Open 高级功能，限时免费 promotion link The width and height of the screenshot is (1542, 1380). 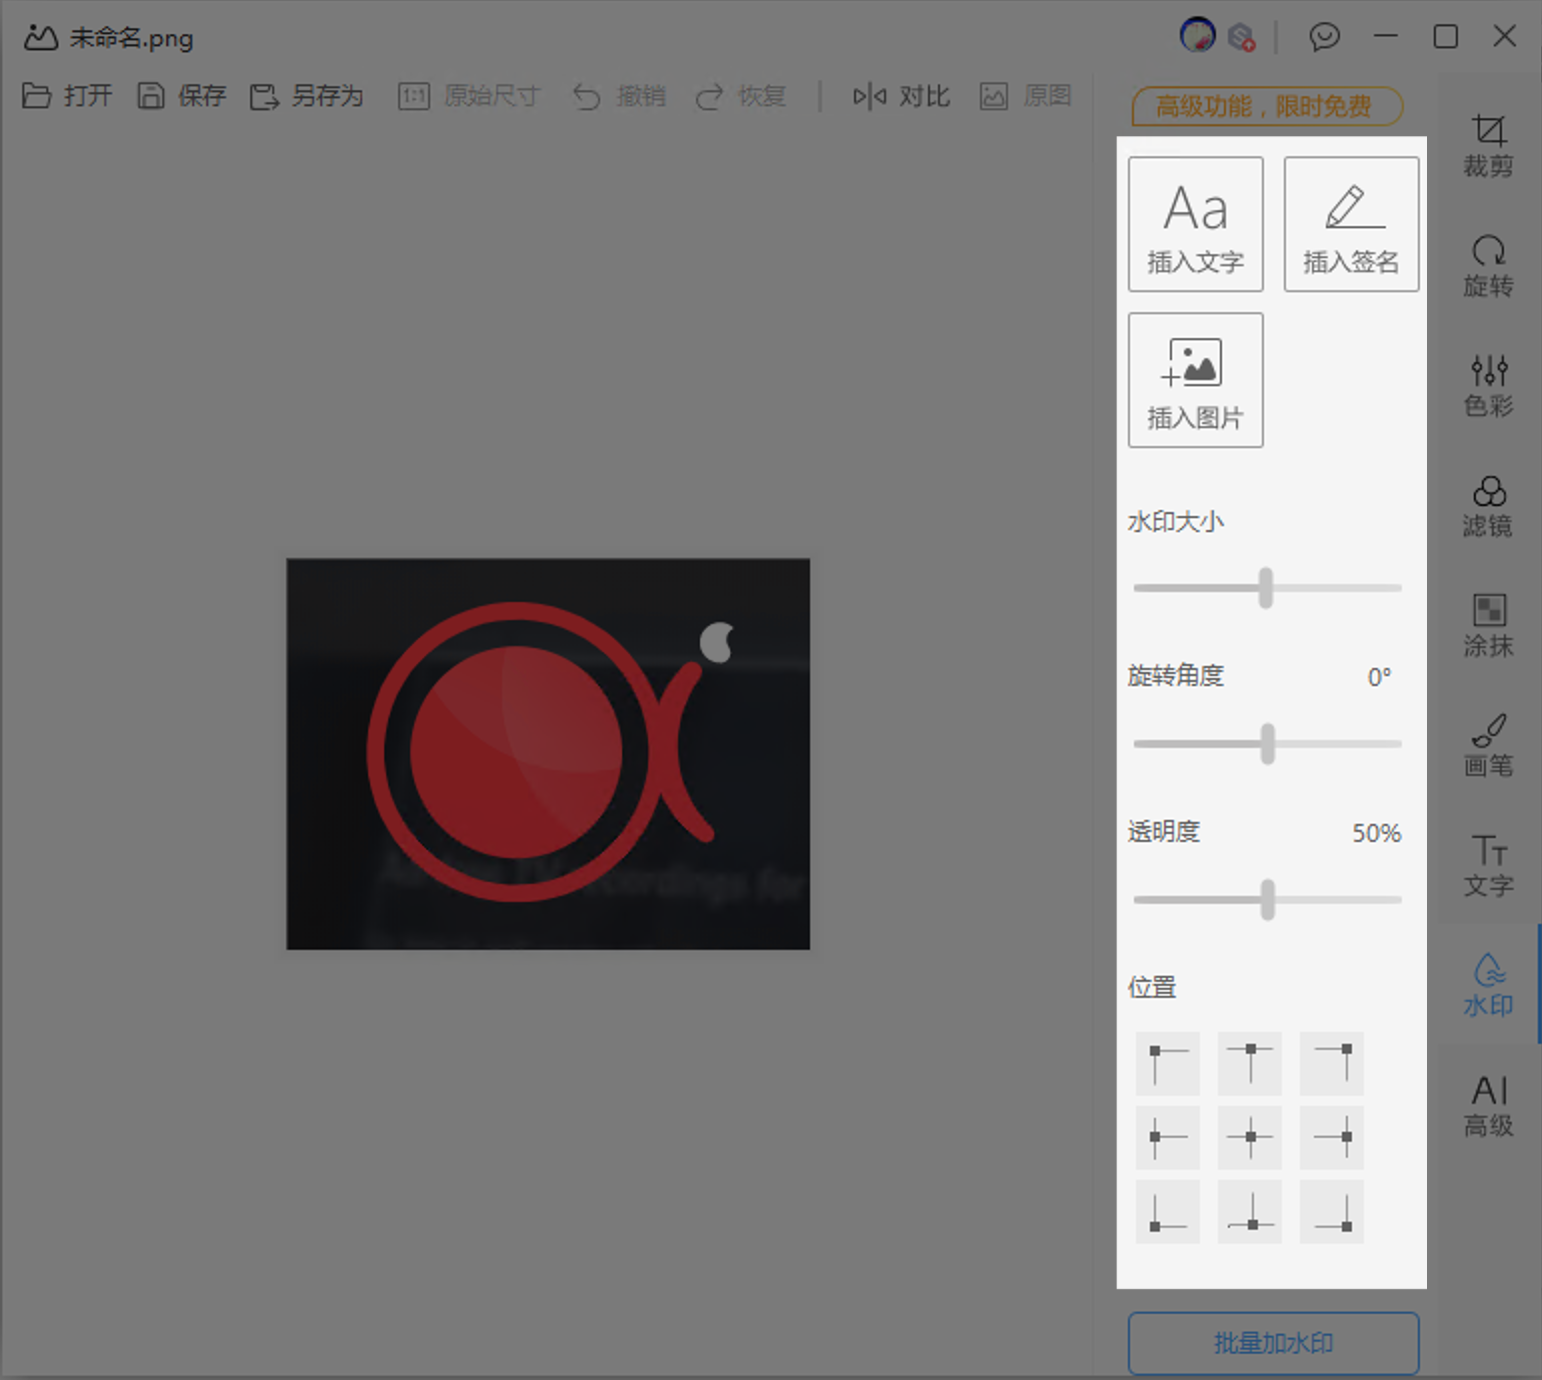pyautogui.click(x=1265, y=106)
